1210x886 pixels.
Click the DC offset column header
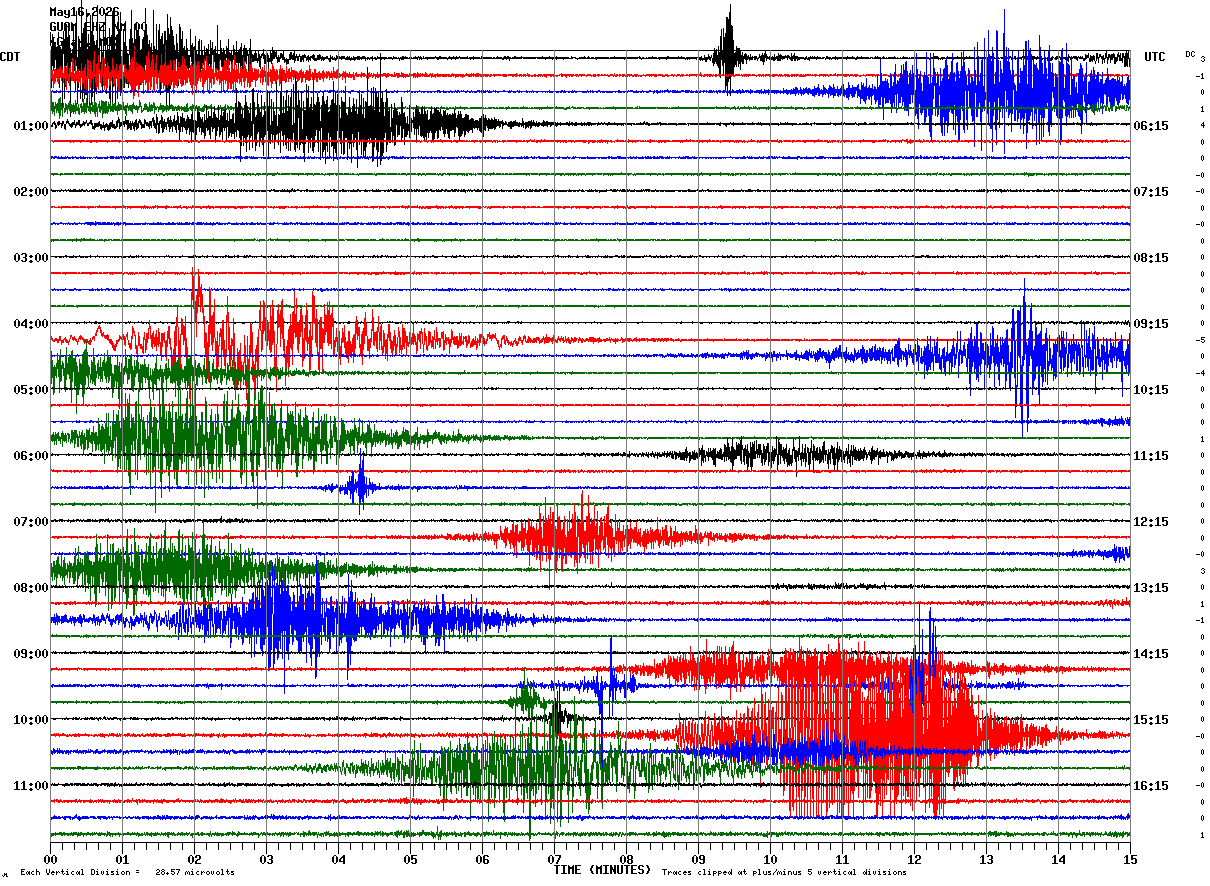point(1190,53)
